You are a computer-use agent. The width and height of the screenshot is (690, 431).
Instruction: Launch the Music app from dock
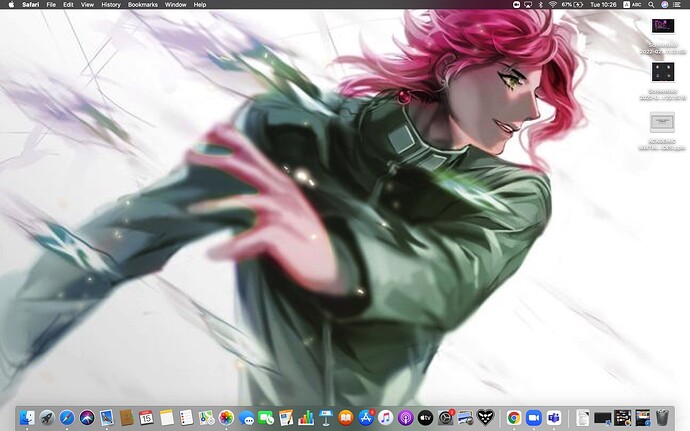point(386,417)
